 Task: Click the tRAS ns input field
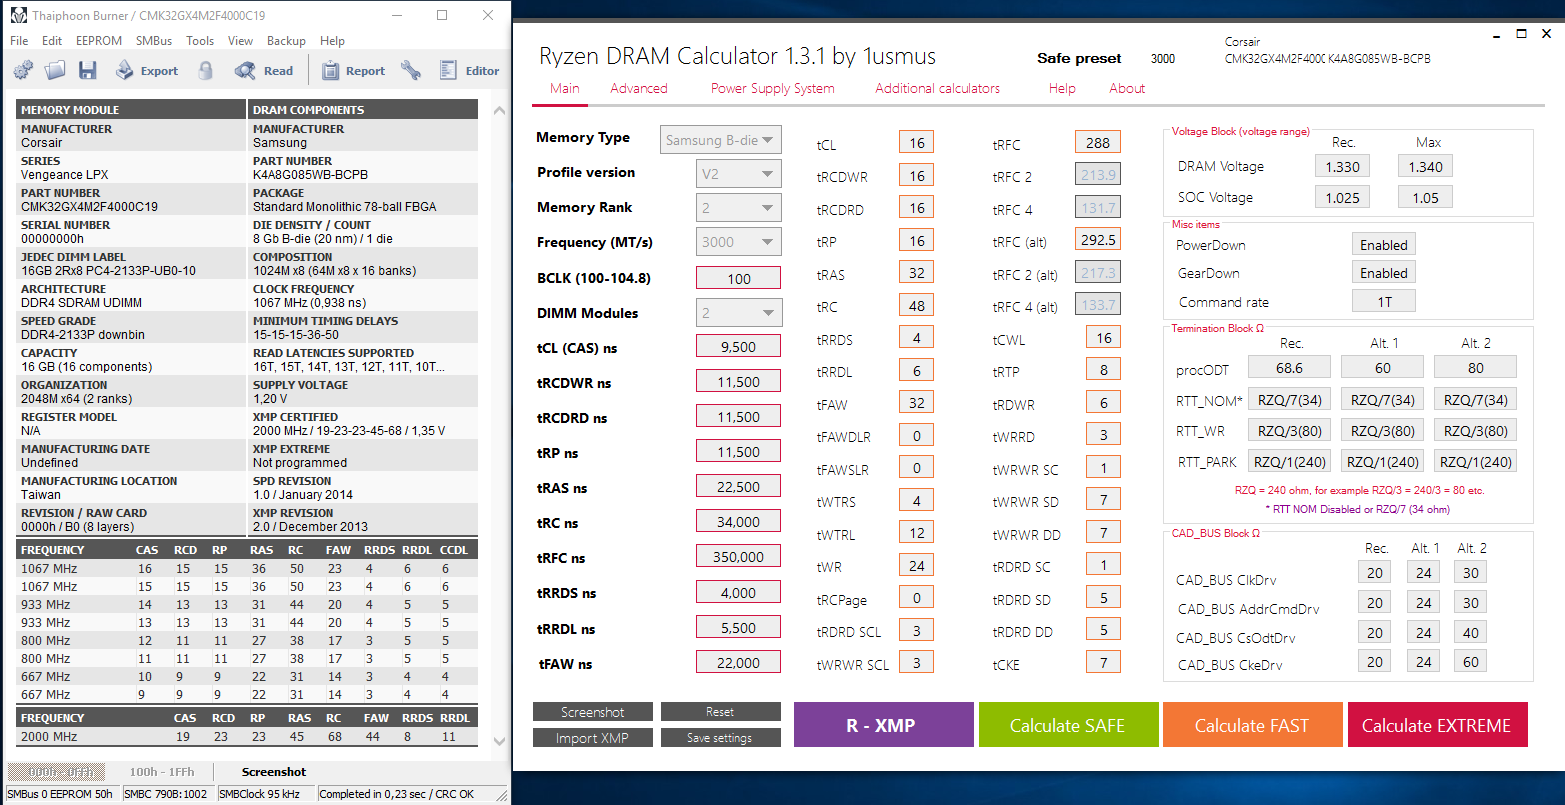pyautogui.click(x=739, y=487)
